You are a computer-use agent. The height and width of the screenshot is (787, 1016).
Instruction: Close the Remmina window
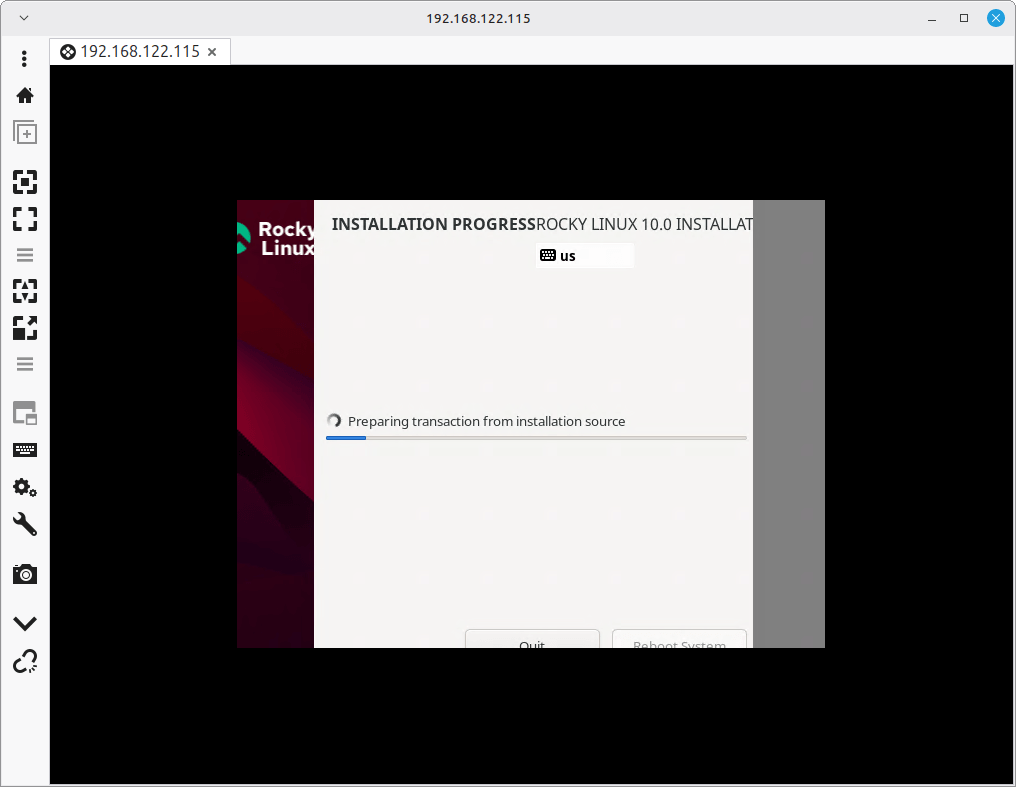[x=995, y=18]
